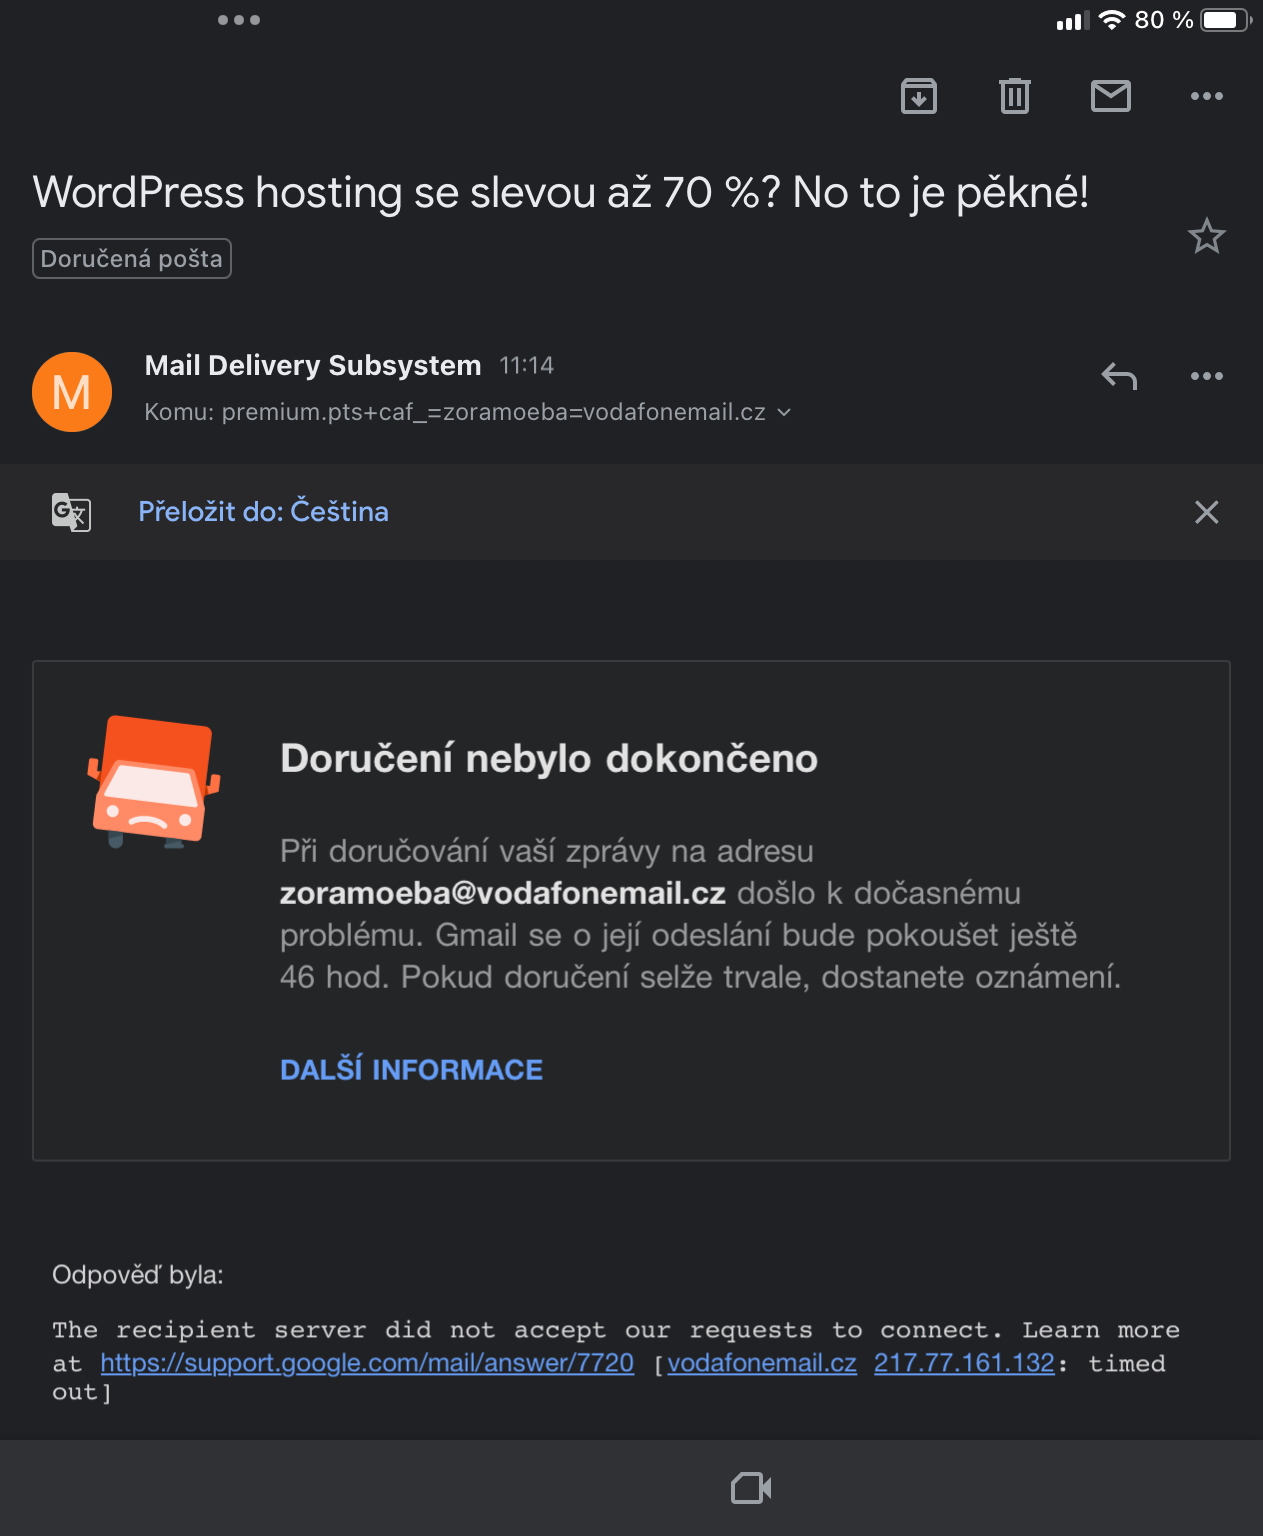Tap the timestamp 11:14

tap(526, 365)
